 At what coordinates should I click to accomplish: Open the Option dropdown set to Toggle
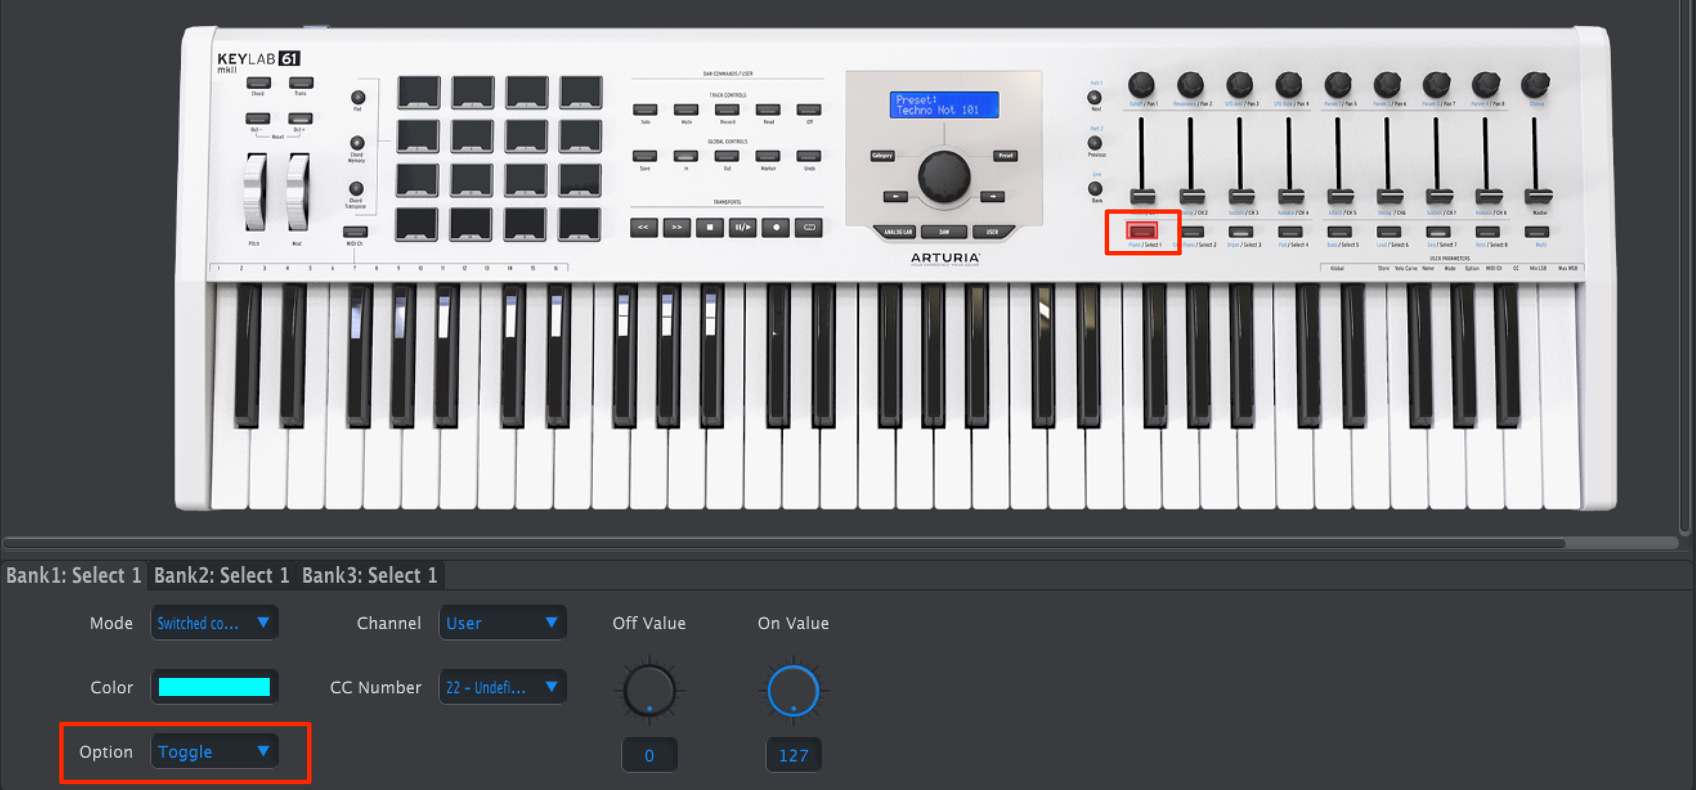(214, 751)
